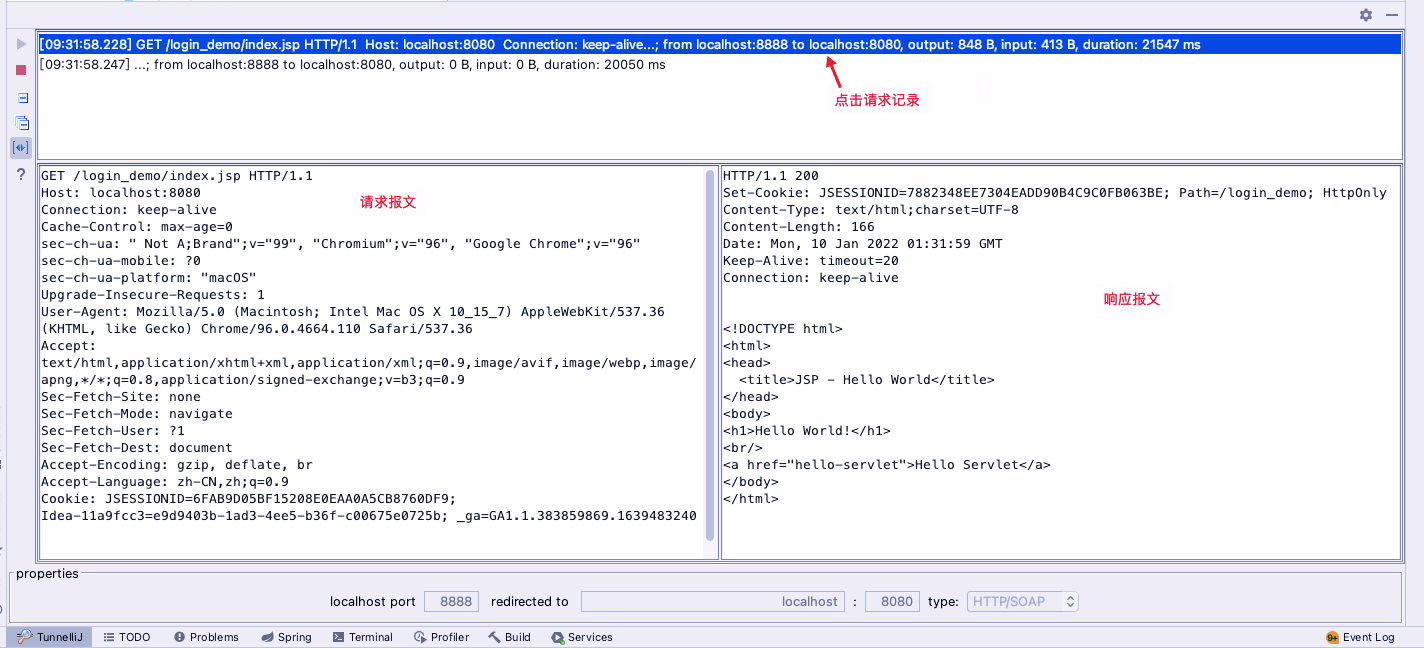This screenshot has width=1424, height=648.
Task: Click the 'Accept-Language: zh-CN,zh;q=0.9' line
Action: (165, 482)
